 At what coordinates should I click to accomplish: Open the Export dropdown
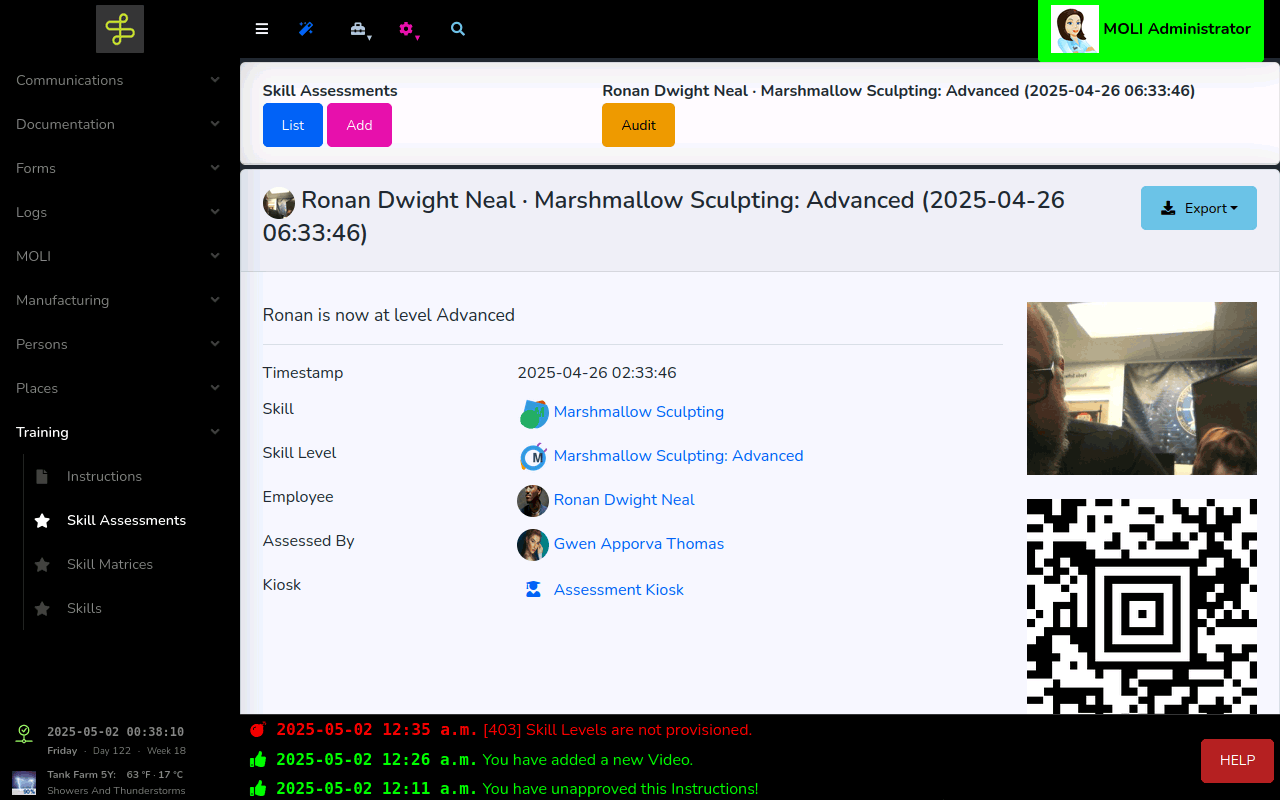click(1198, 208)
